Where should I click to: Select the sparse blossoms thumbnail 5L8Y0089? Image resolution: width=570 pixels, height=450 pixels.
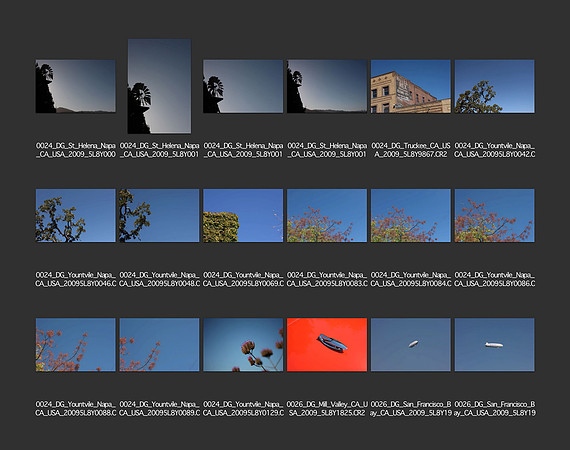pyautogui.click(x=159, y=345)
